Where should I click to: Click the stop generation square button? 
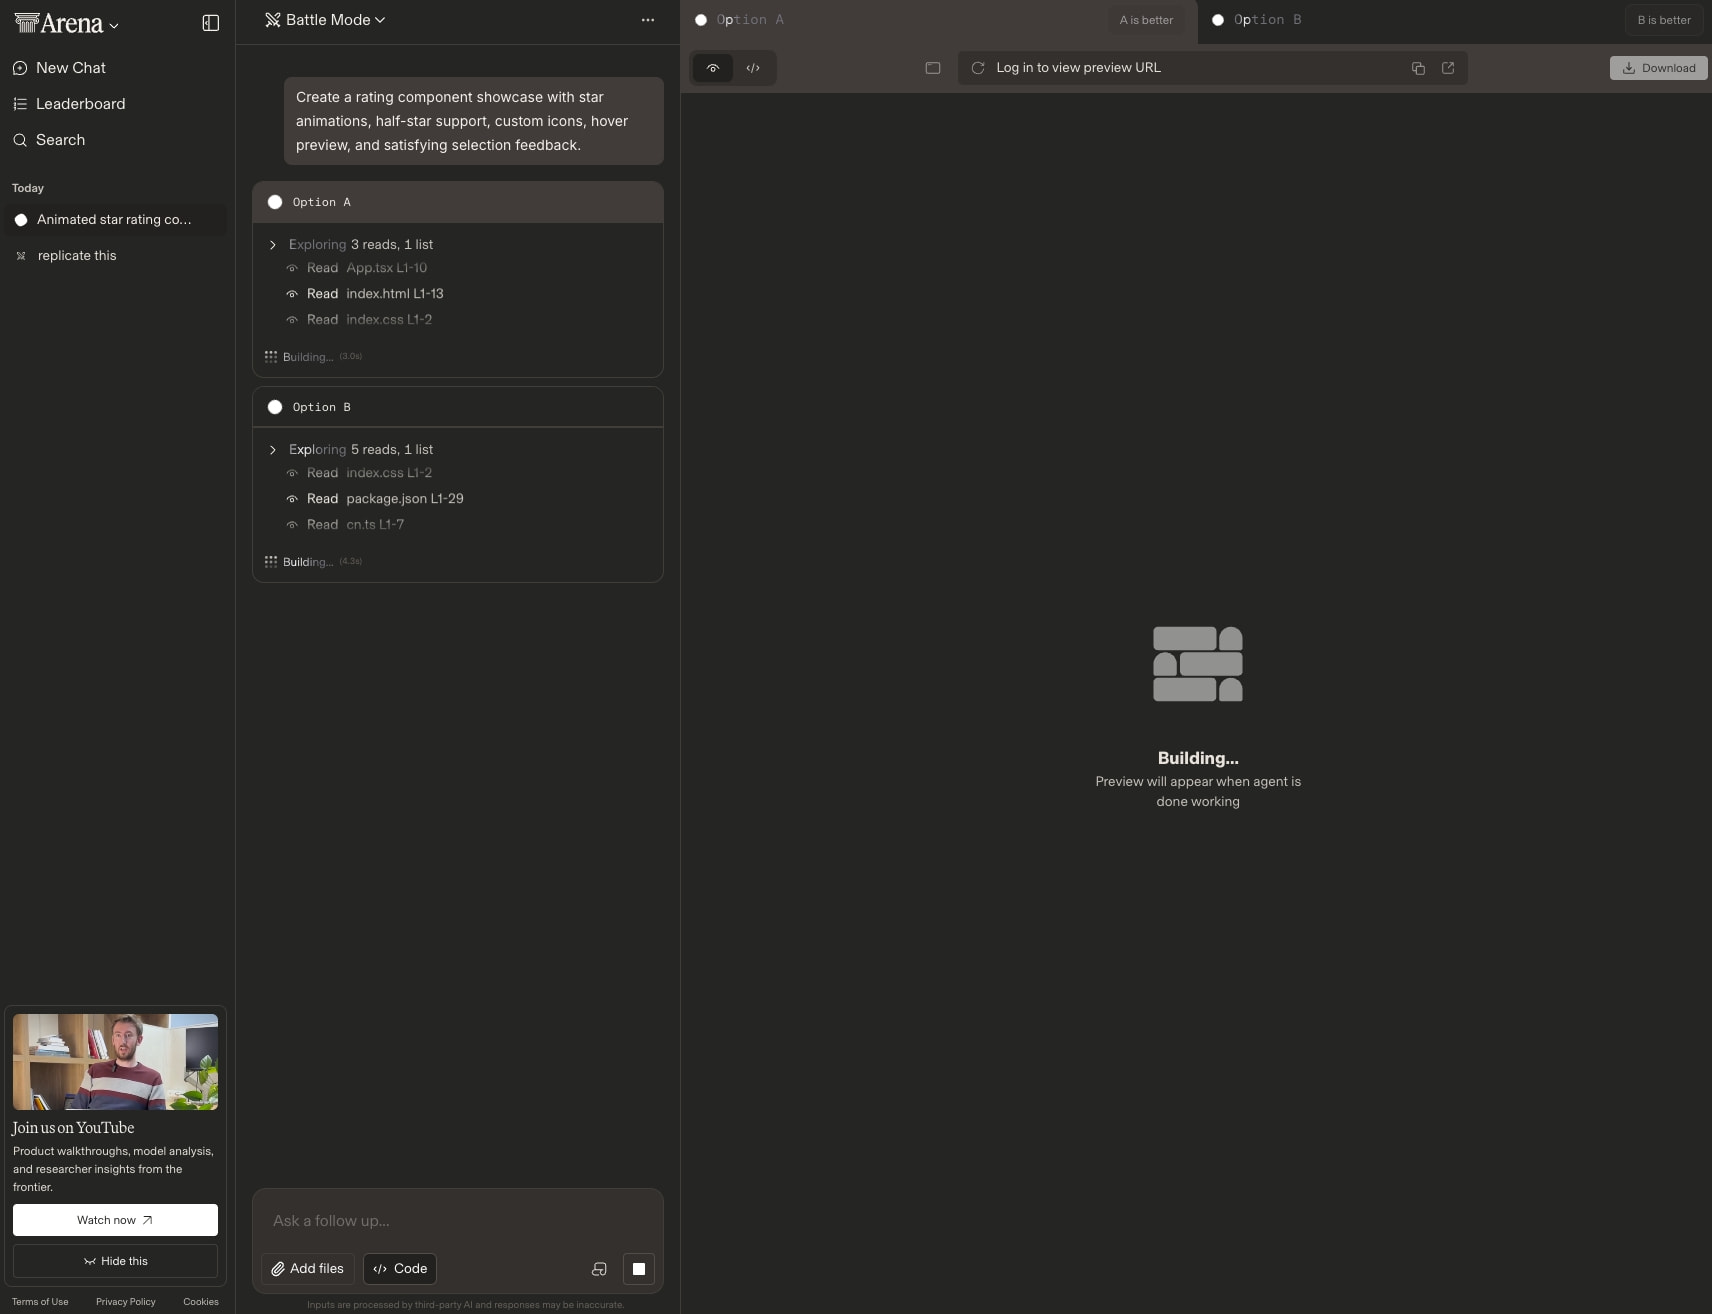pos(639,1269)
